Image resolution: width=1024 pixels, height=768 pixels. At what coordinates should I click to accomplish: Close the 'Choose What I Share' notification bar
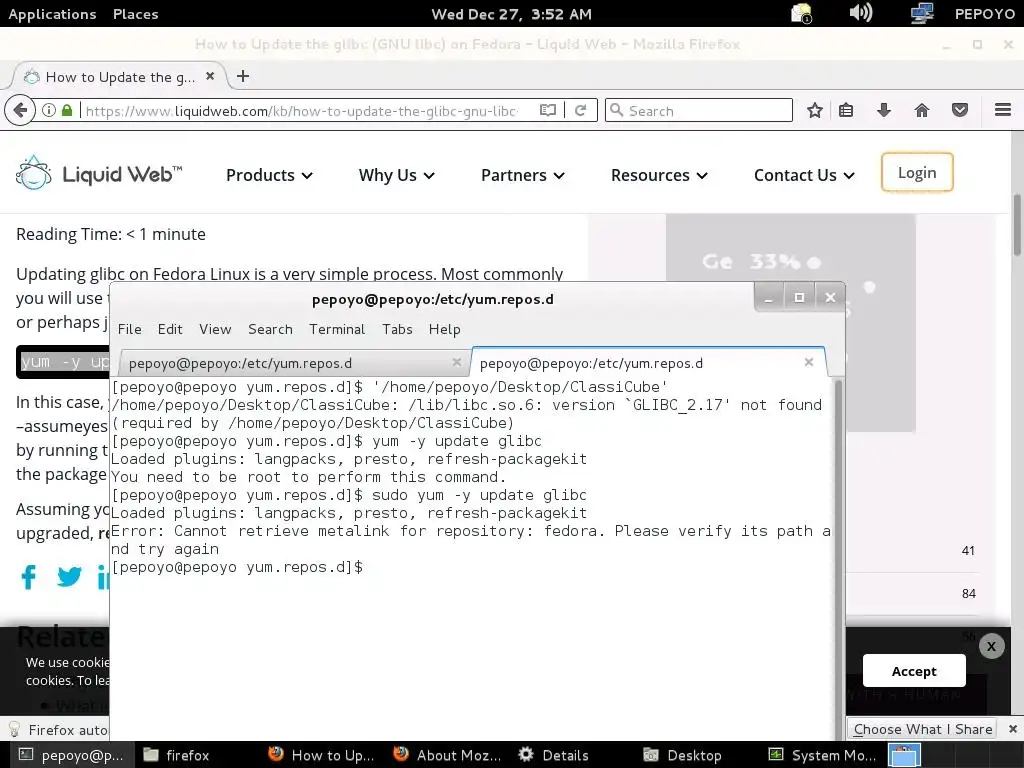click(1012, 729)
